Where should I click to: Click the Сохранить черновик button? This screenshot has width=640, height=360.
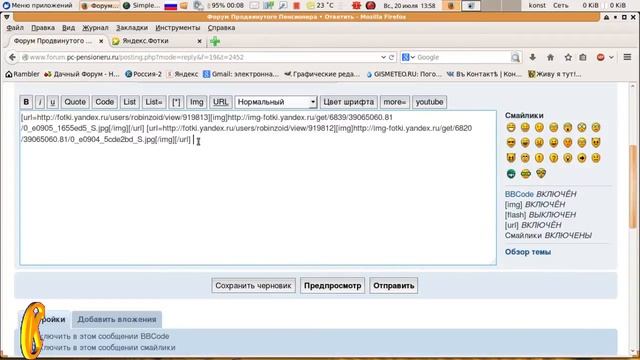[x=253, y=286]
